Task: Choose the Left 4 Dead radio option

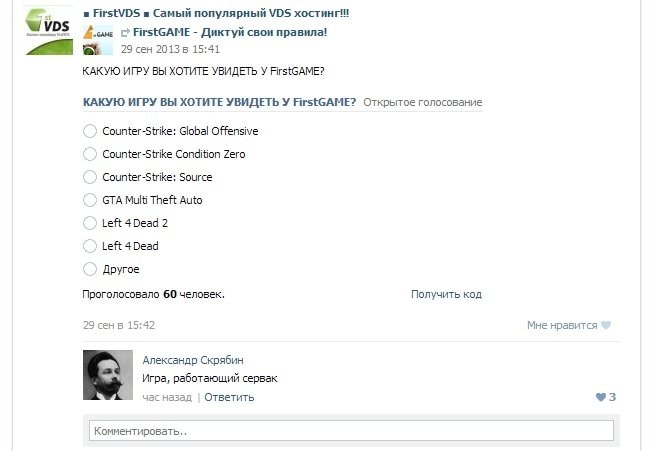Action: [90, 246]
